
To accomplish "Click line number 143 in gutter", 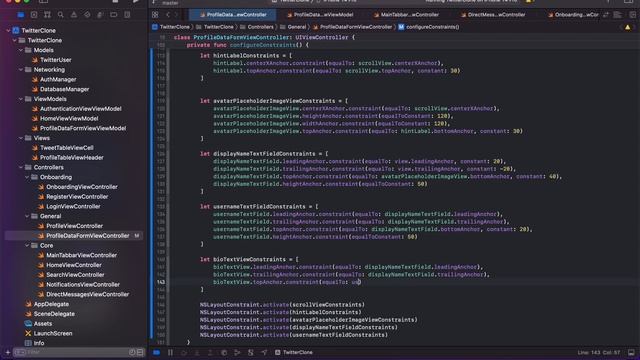I will click(161, 282).
